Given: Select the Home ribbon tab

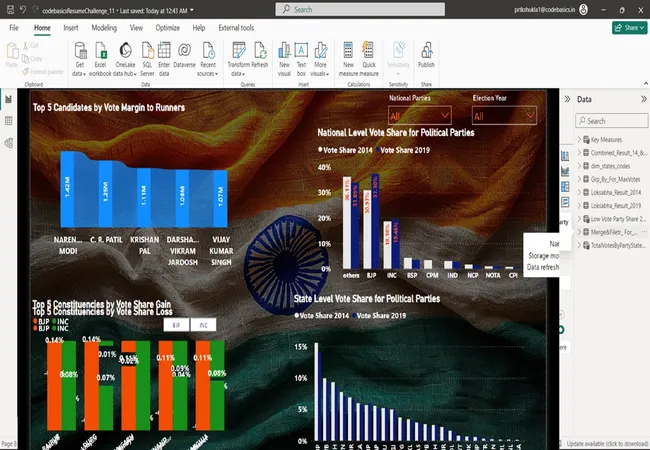Looking at the screenshot, I should (x=42, y=28).
